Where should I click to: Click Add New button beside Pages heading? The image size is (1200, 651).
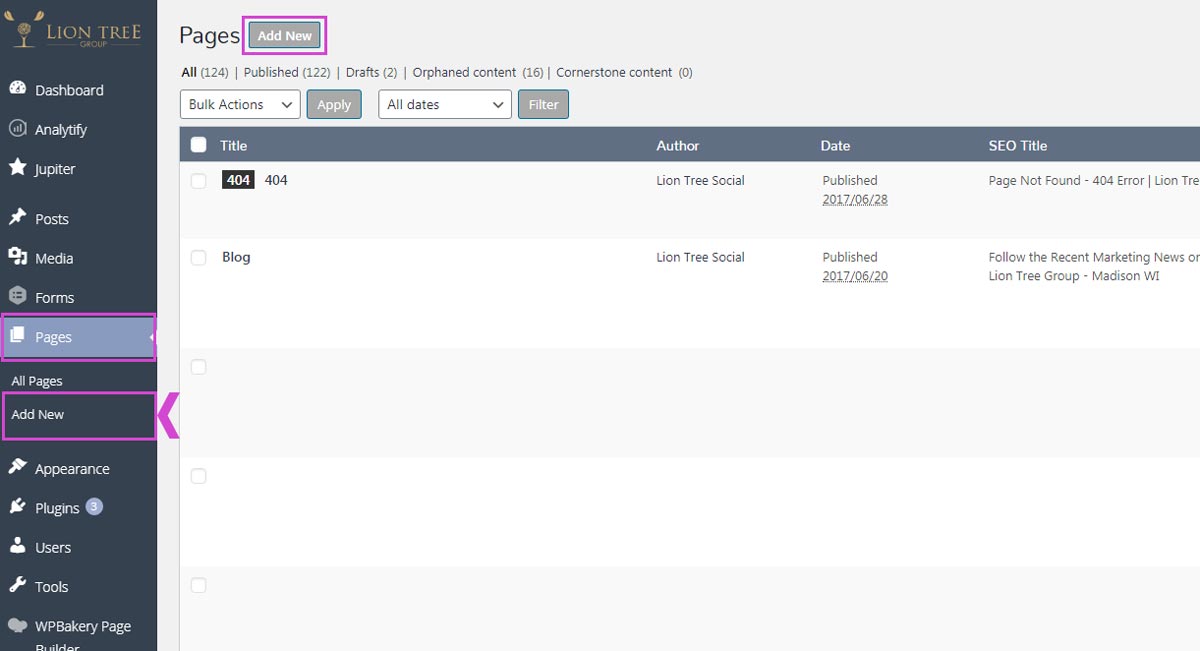(285, 35)
